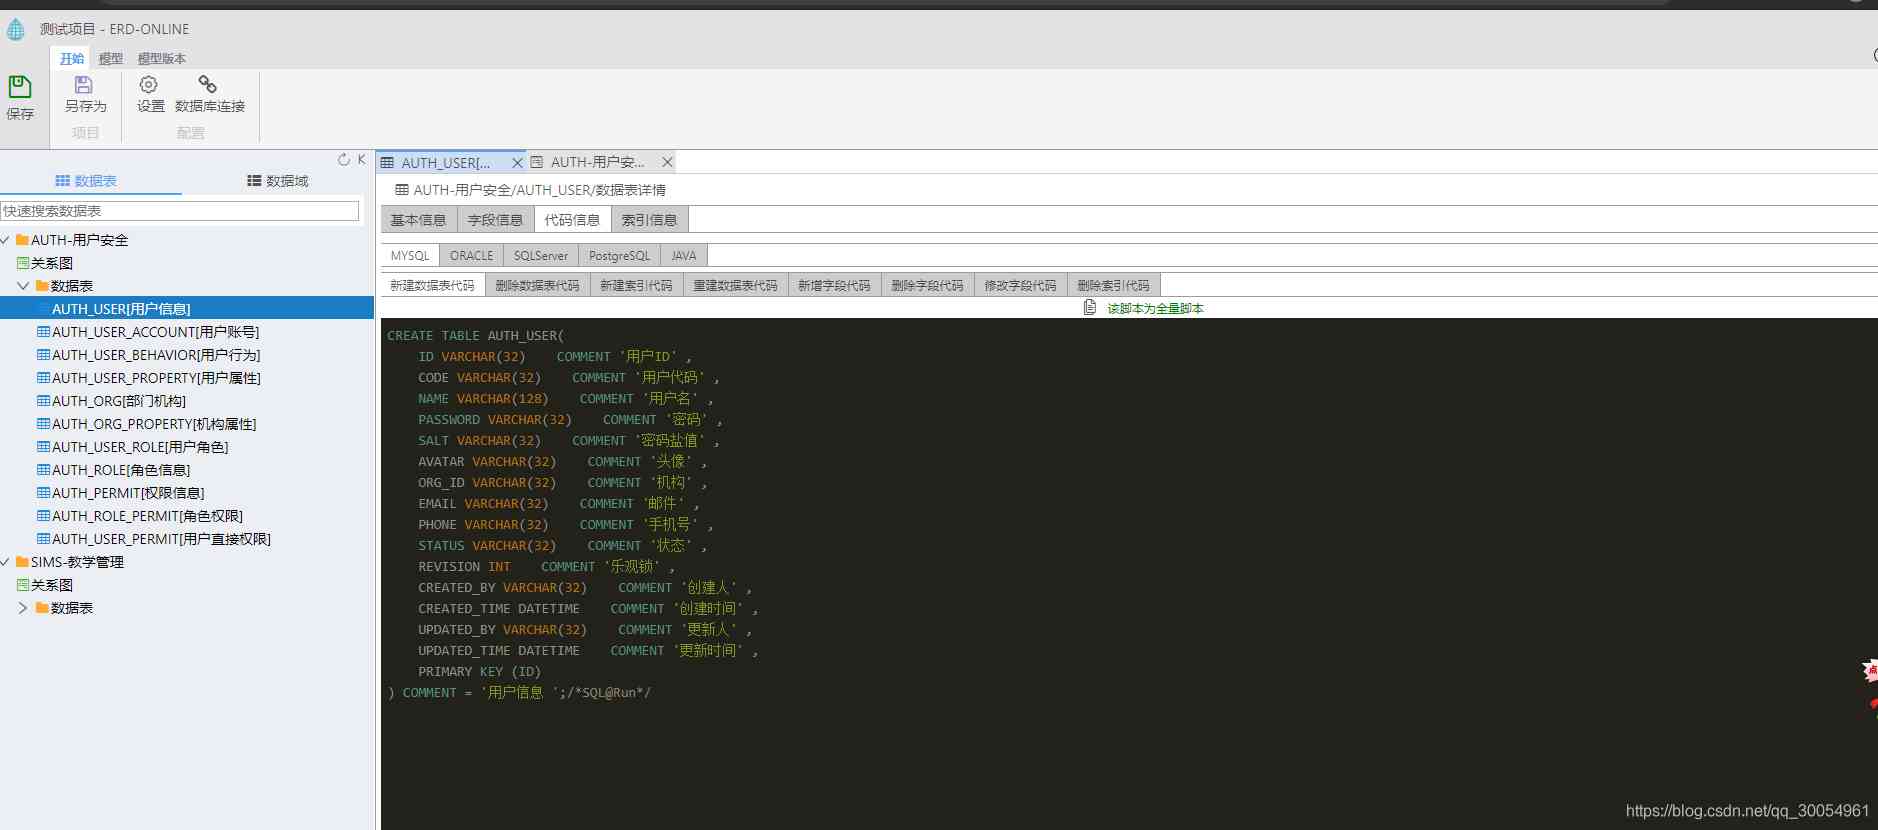Select the MYSQL code tab
Screen dimensions: 1878x830
[410, 256]
